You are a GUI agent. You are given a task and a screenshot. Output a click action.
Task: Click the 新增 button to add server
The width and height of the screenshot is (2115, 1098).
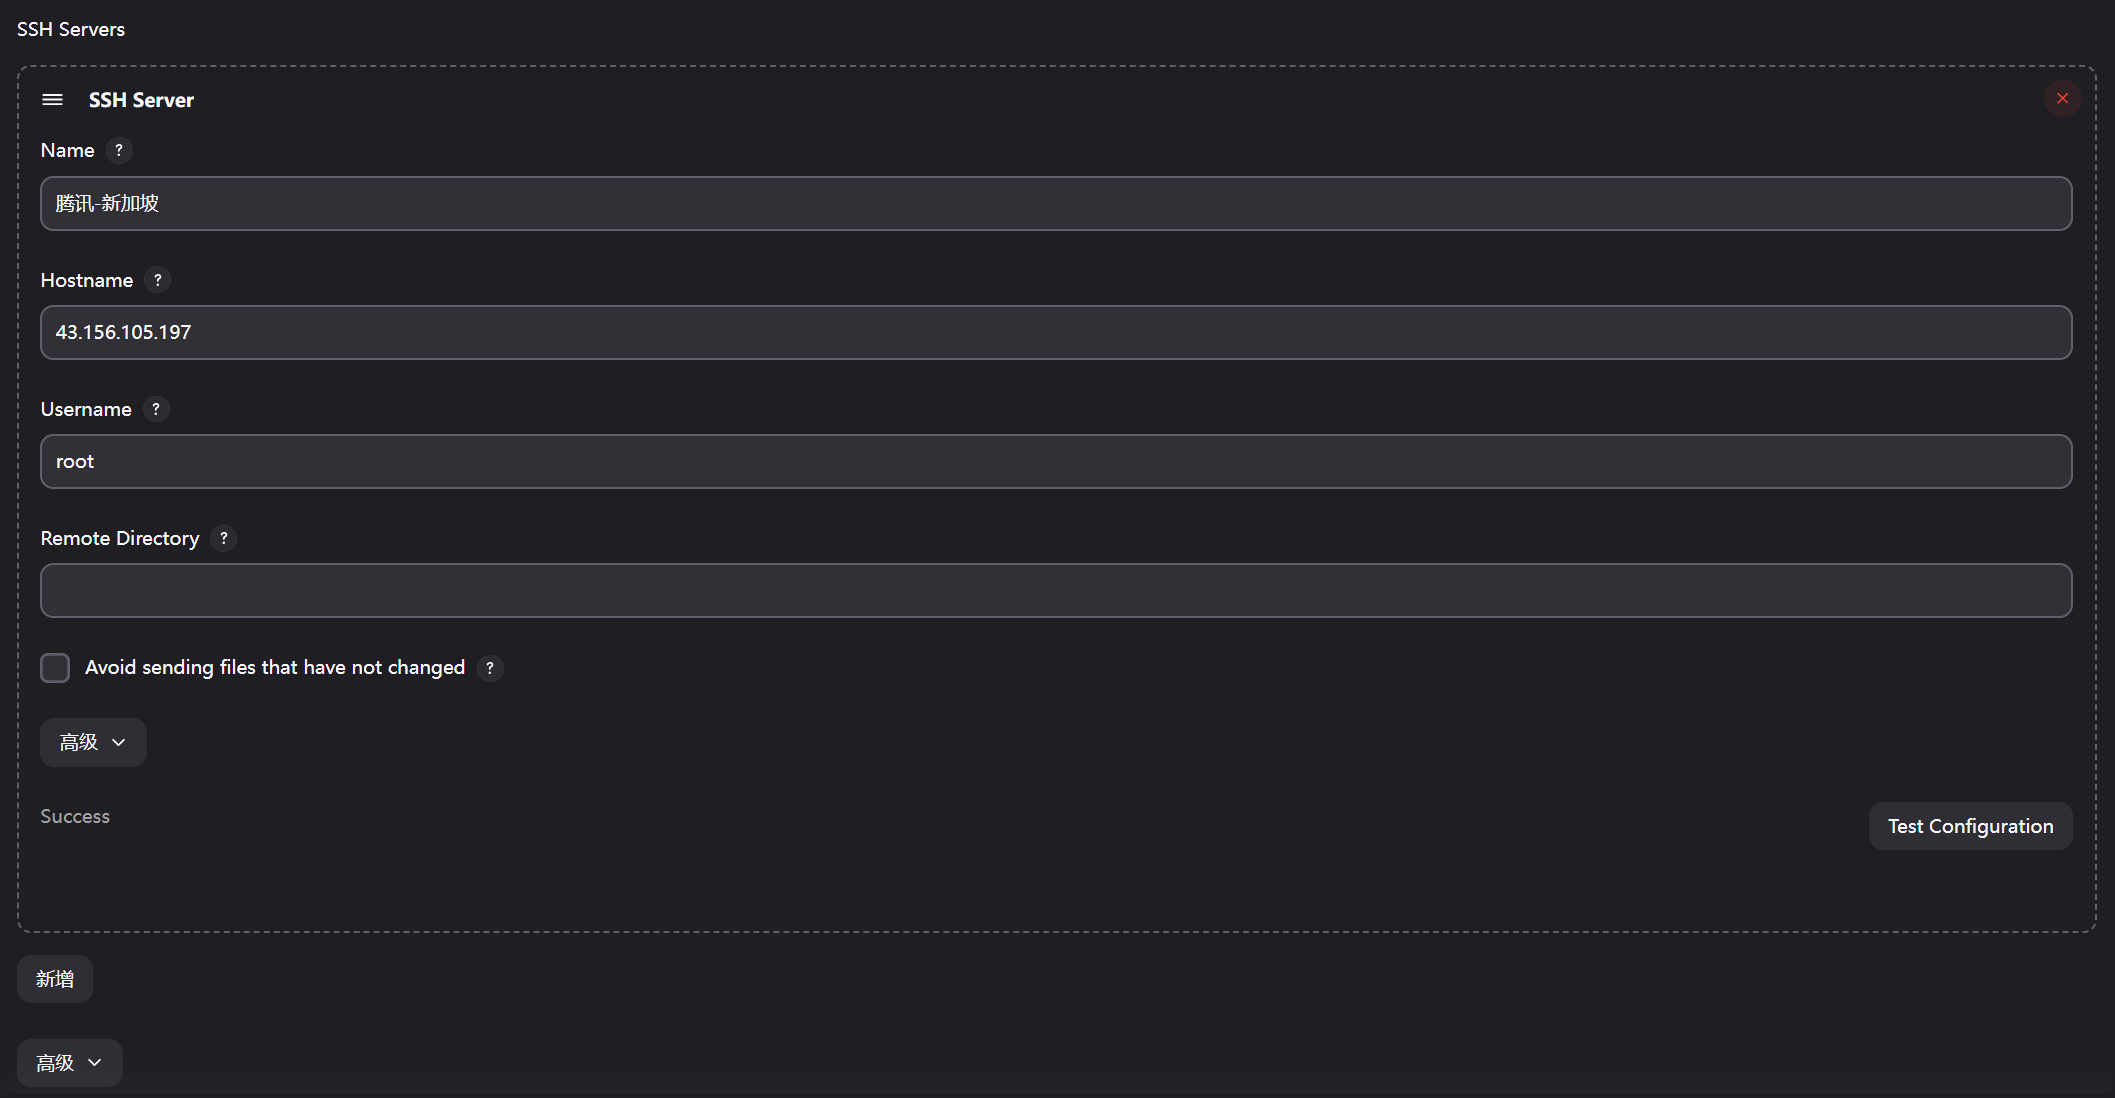pyautogui.click(x=55, y=979)
